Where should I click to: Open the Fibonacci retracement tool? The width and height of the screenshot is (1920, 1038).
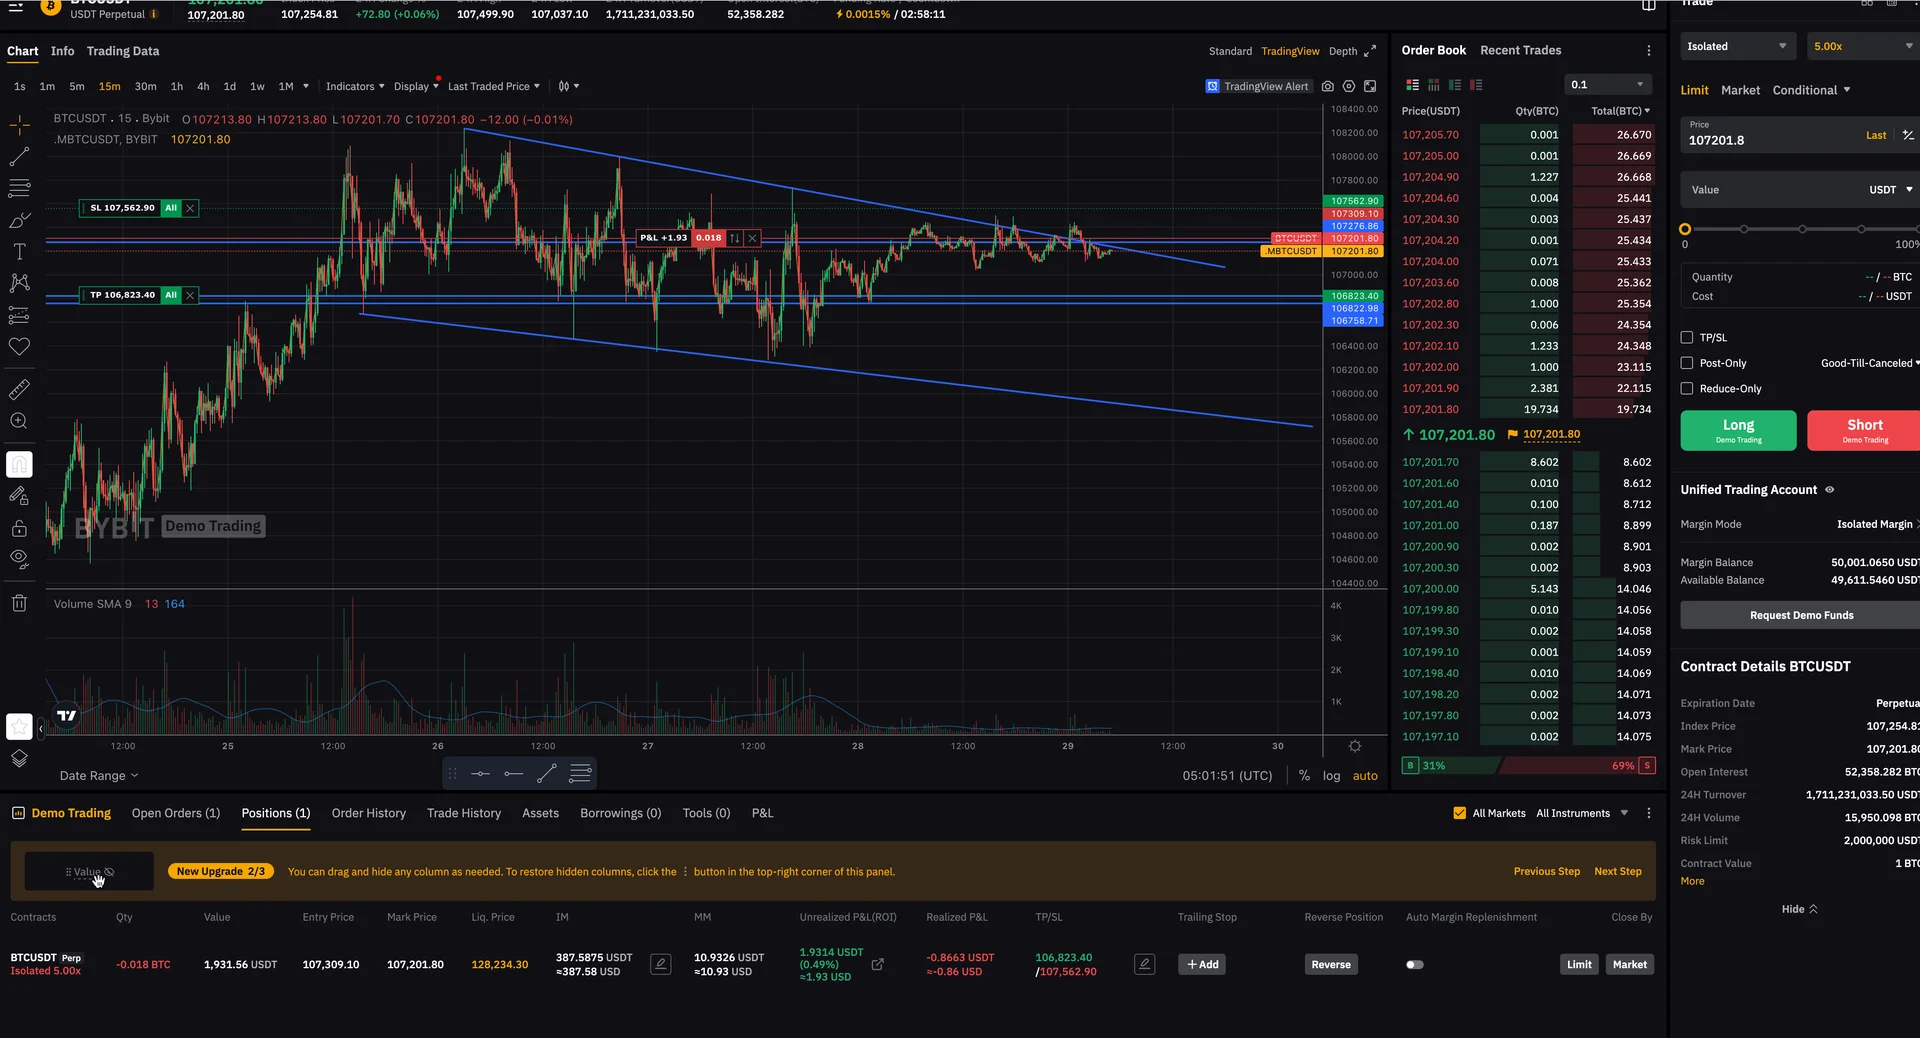19,188
